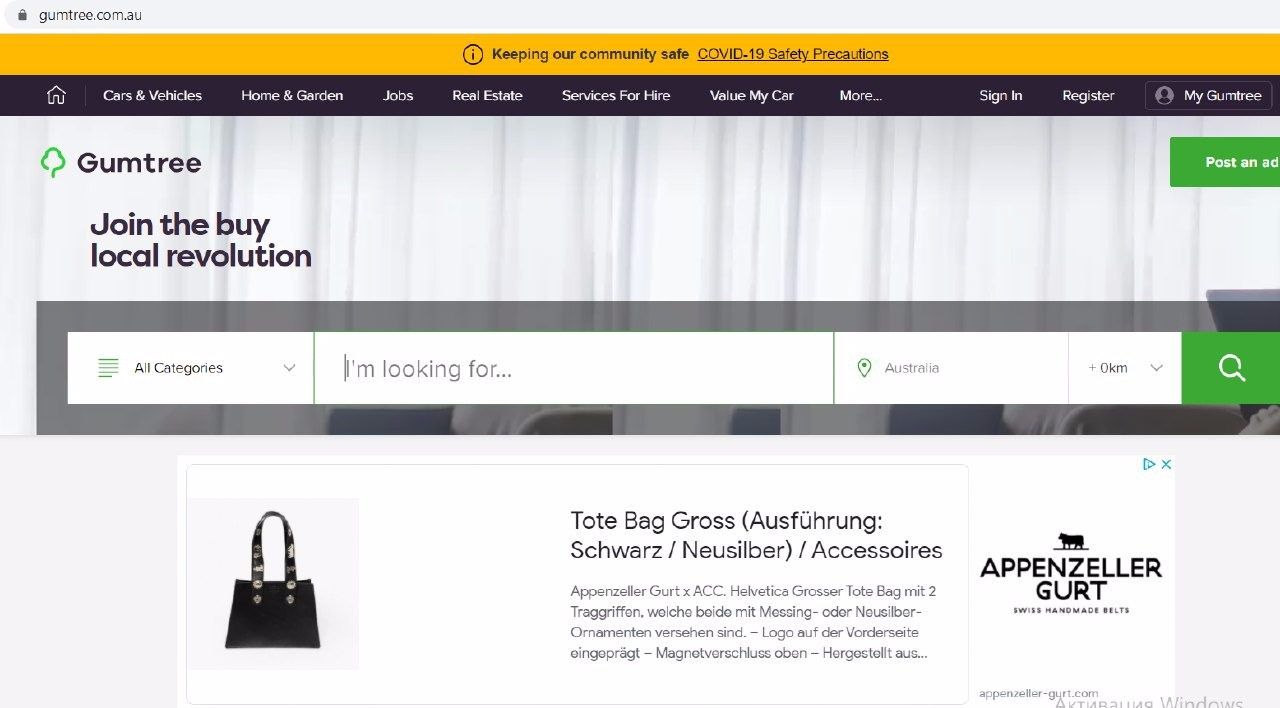The image size is (1280, 708).
Task: Click the Gumtree tree logo
Action: point(53,162)
